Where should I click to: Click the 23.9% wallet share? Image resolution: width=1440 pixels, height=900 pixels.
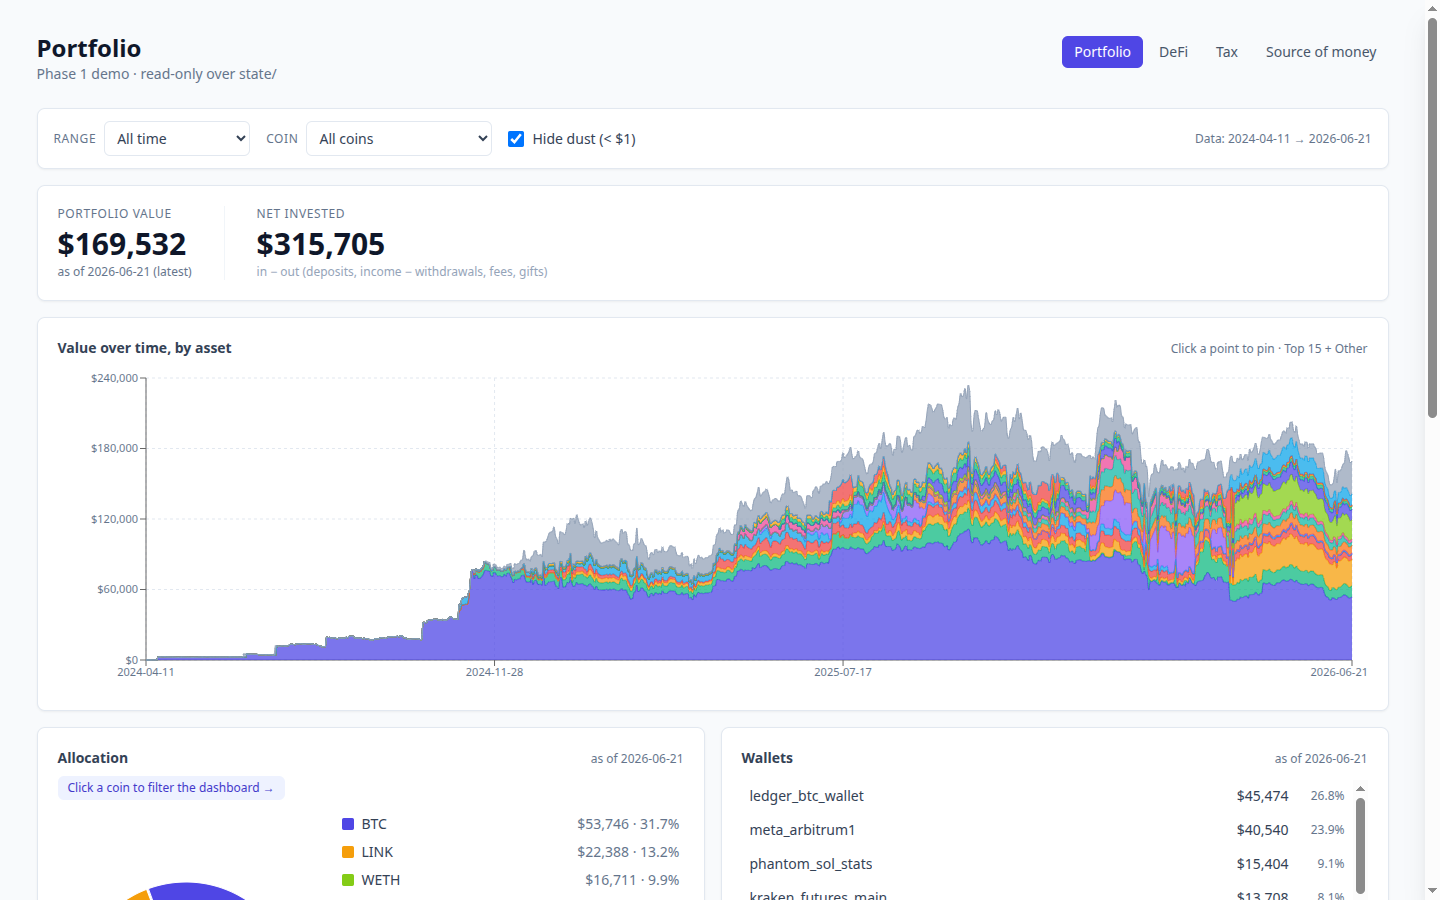coord(1328,830)
